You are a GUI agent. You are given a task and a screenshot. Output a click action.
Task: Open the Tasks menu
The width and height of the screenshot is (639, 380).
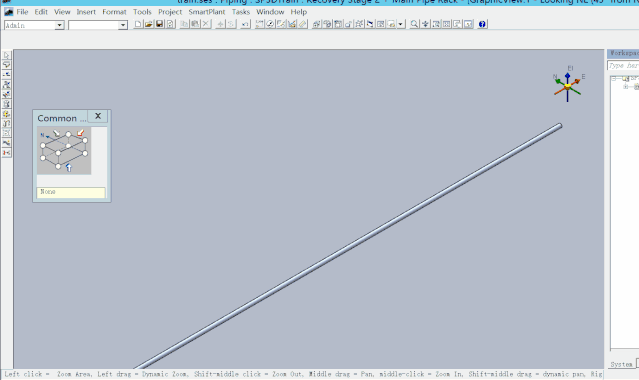click(x=241, y=12)
